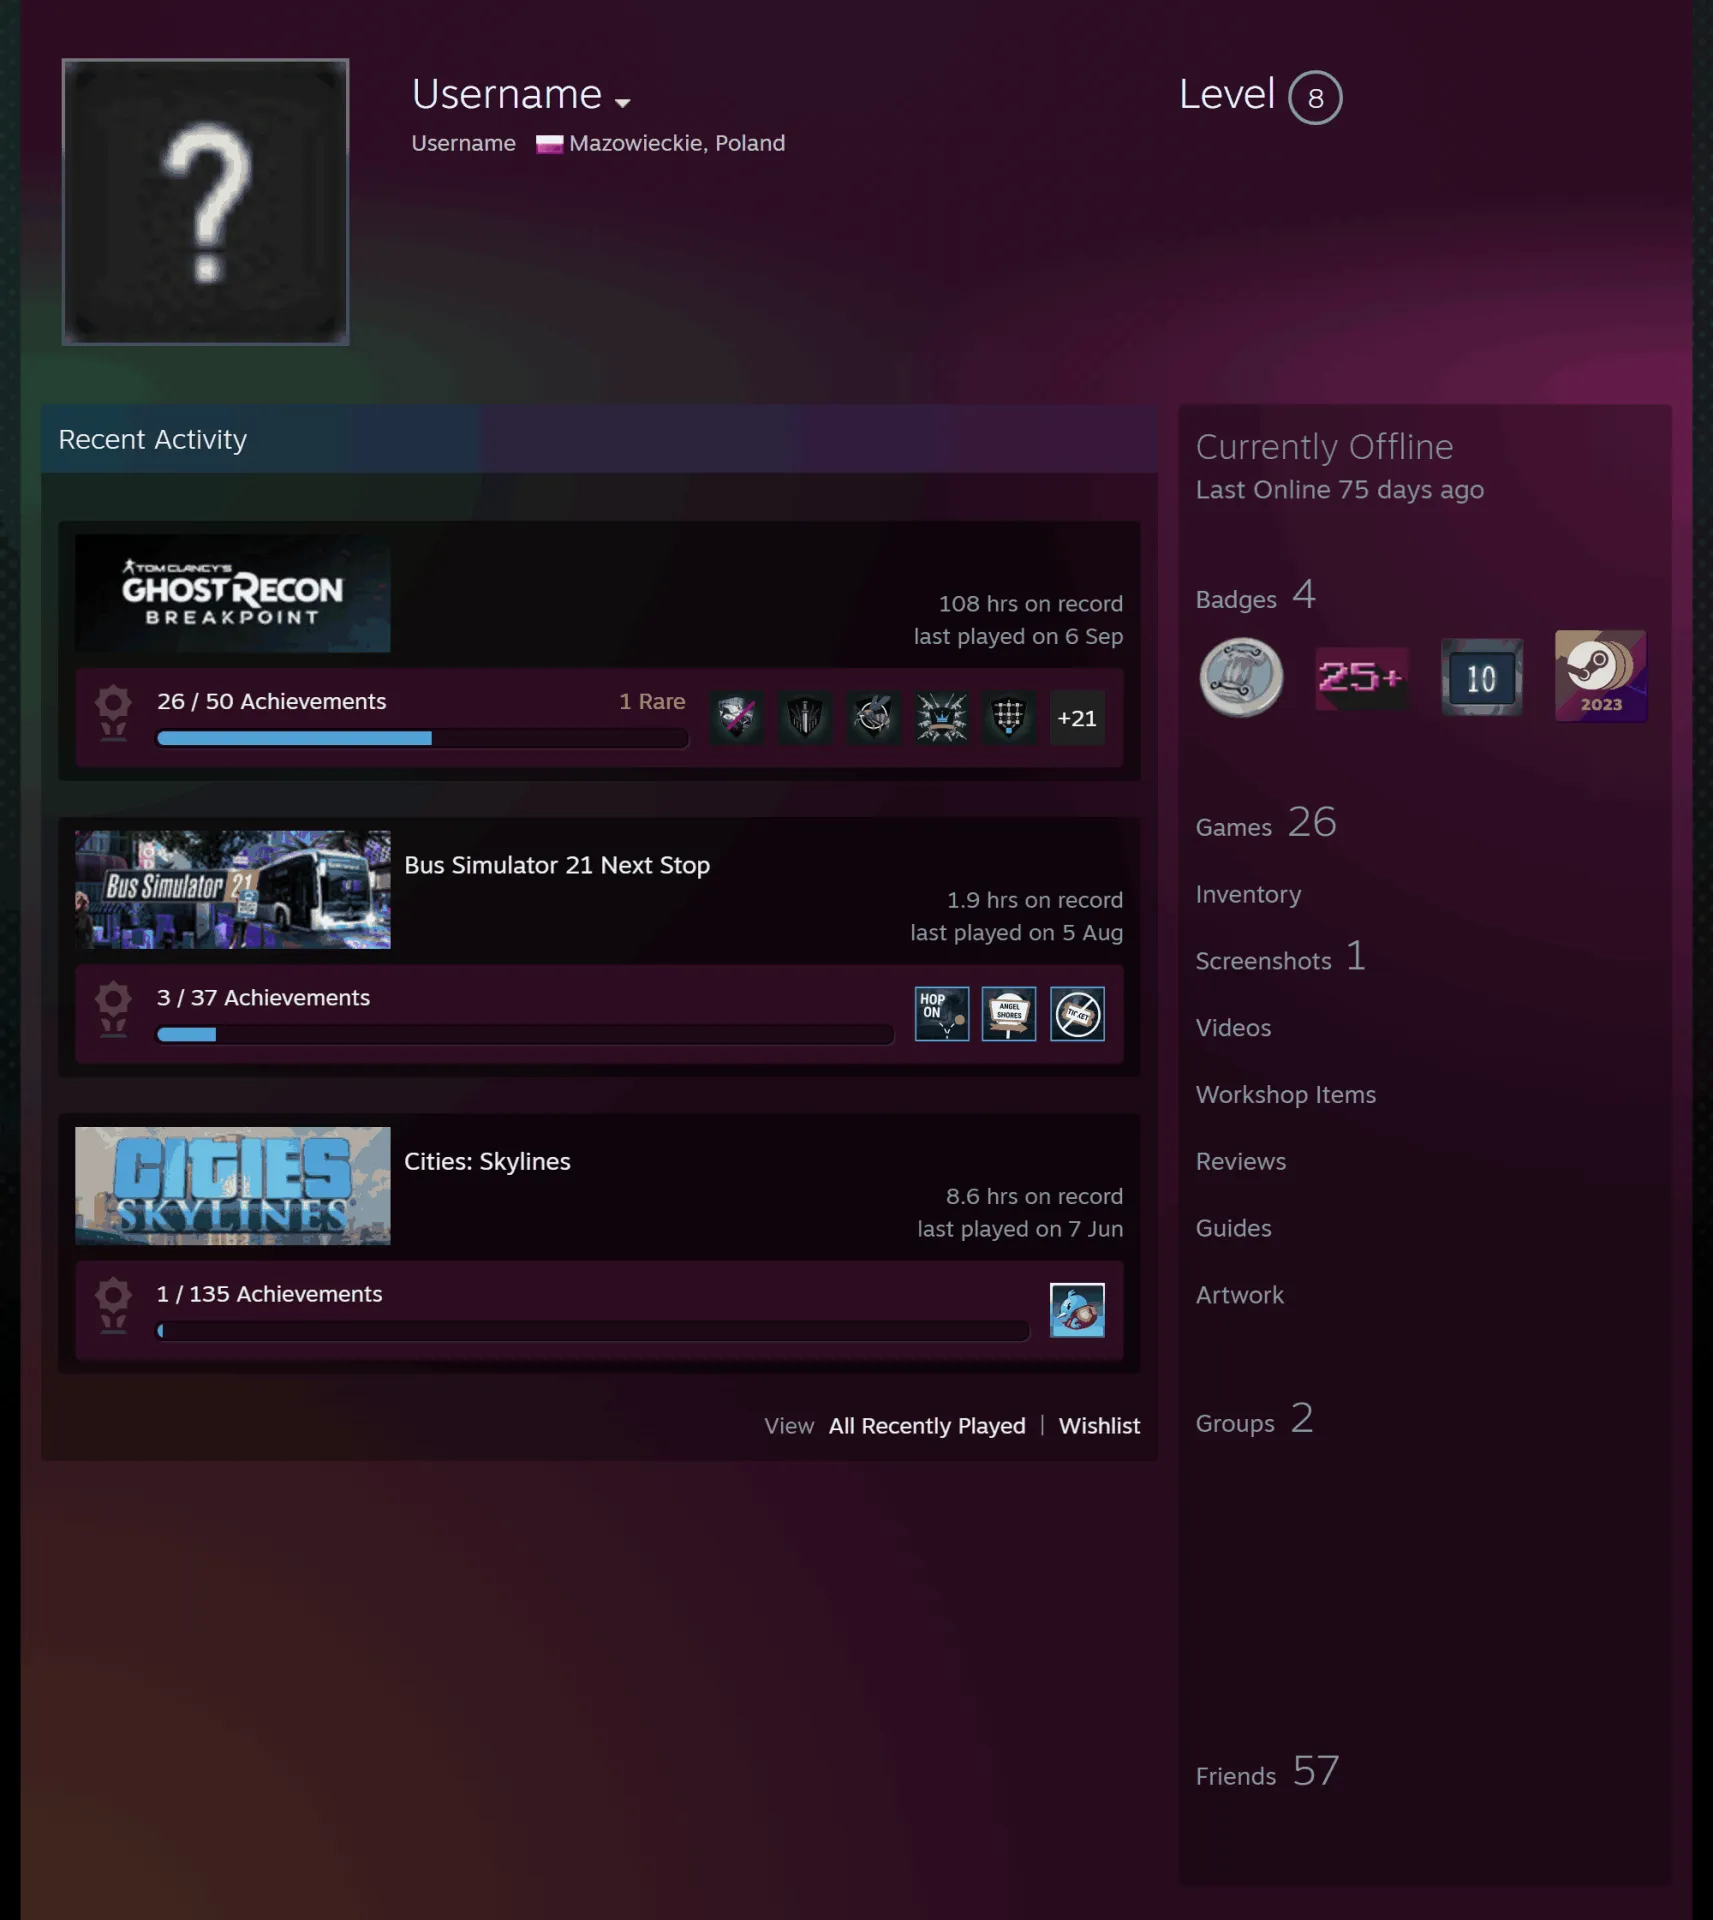1713x1920 pixels.
Task: Click the Cities: Skylines bird achievement icon
Action: [x=1077, y=1310]
